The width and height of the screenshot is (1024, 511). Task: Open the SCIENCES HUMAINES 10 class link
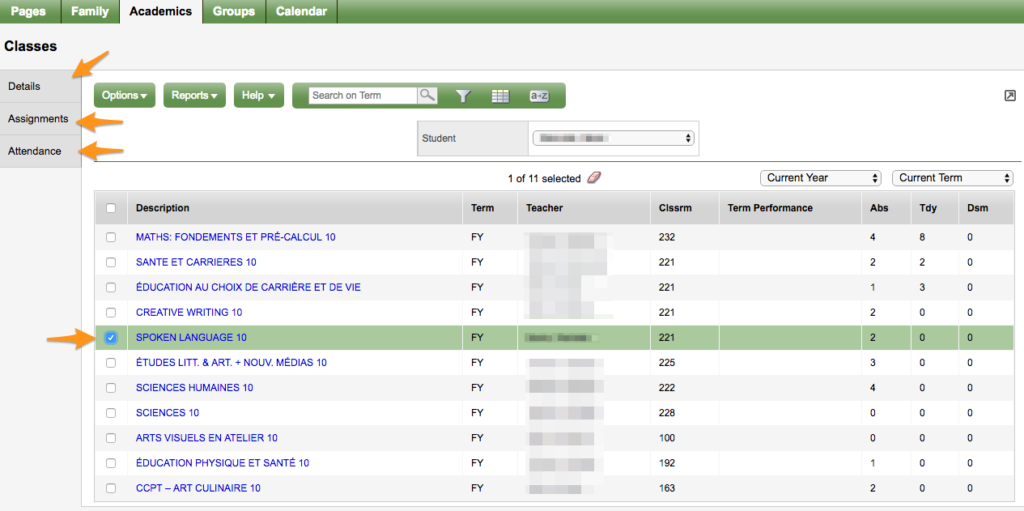(x=194, y=388)
